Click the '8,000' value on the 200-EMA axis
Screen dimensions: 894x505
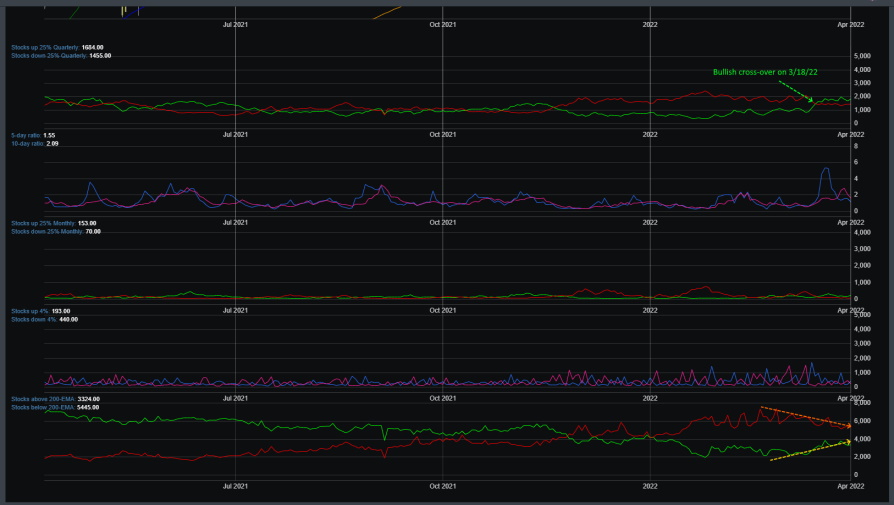click(x=862, y=402)
